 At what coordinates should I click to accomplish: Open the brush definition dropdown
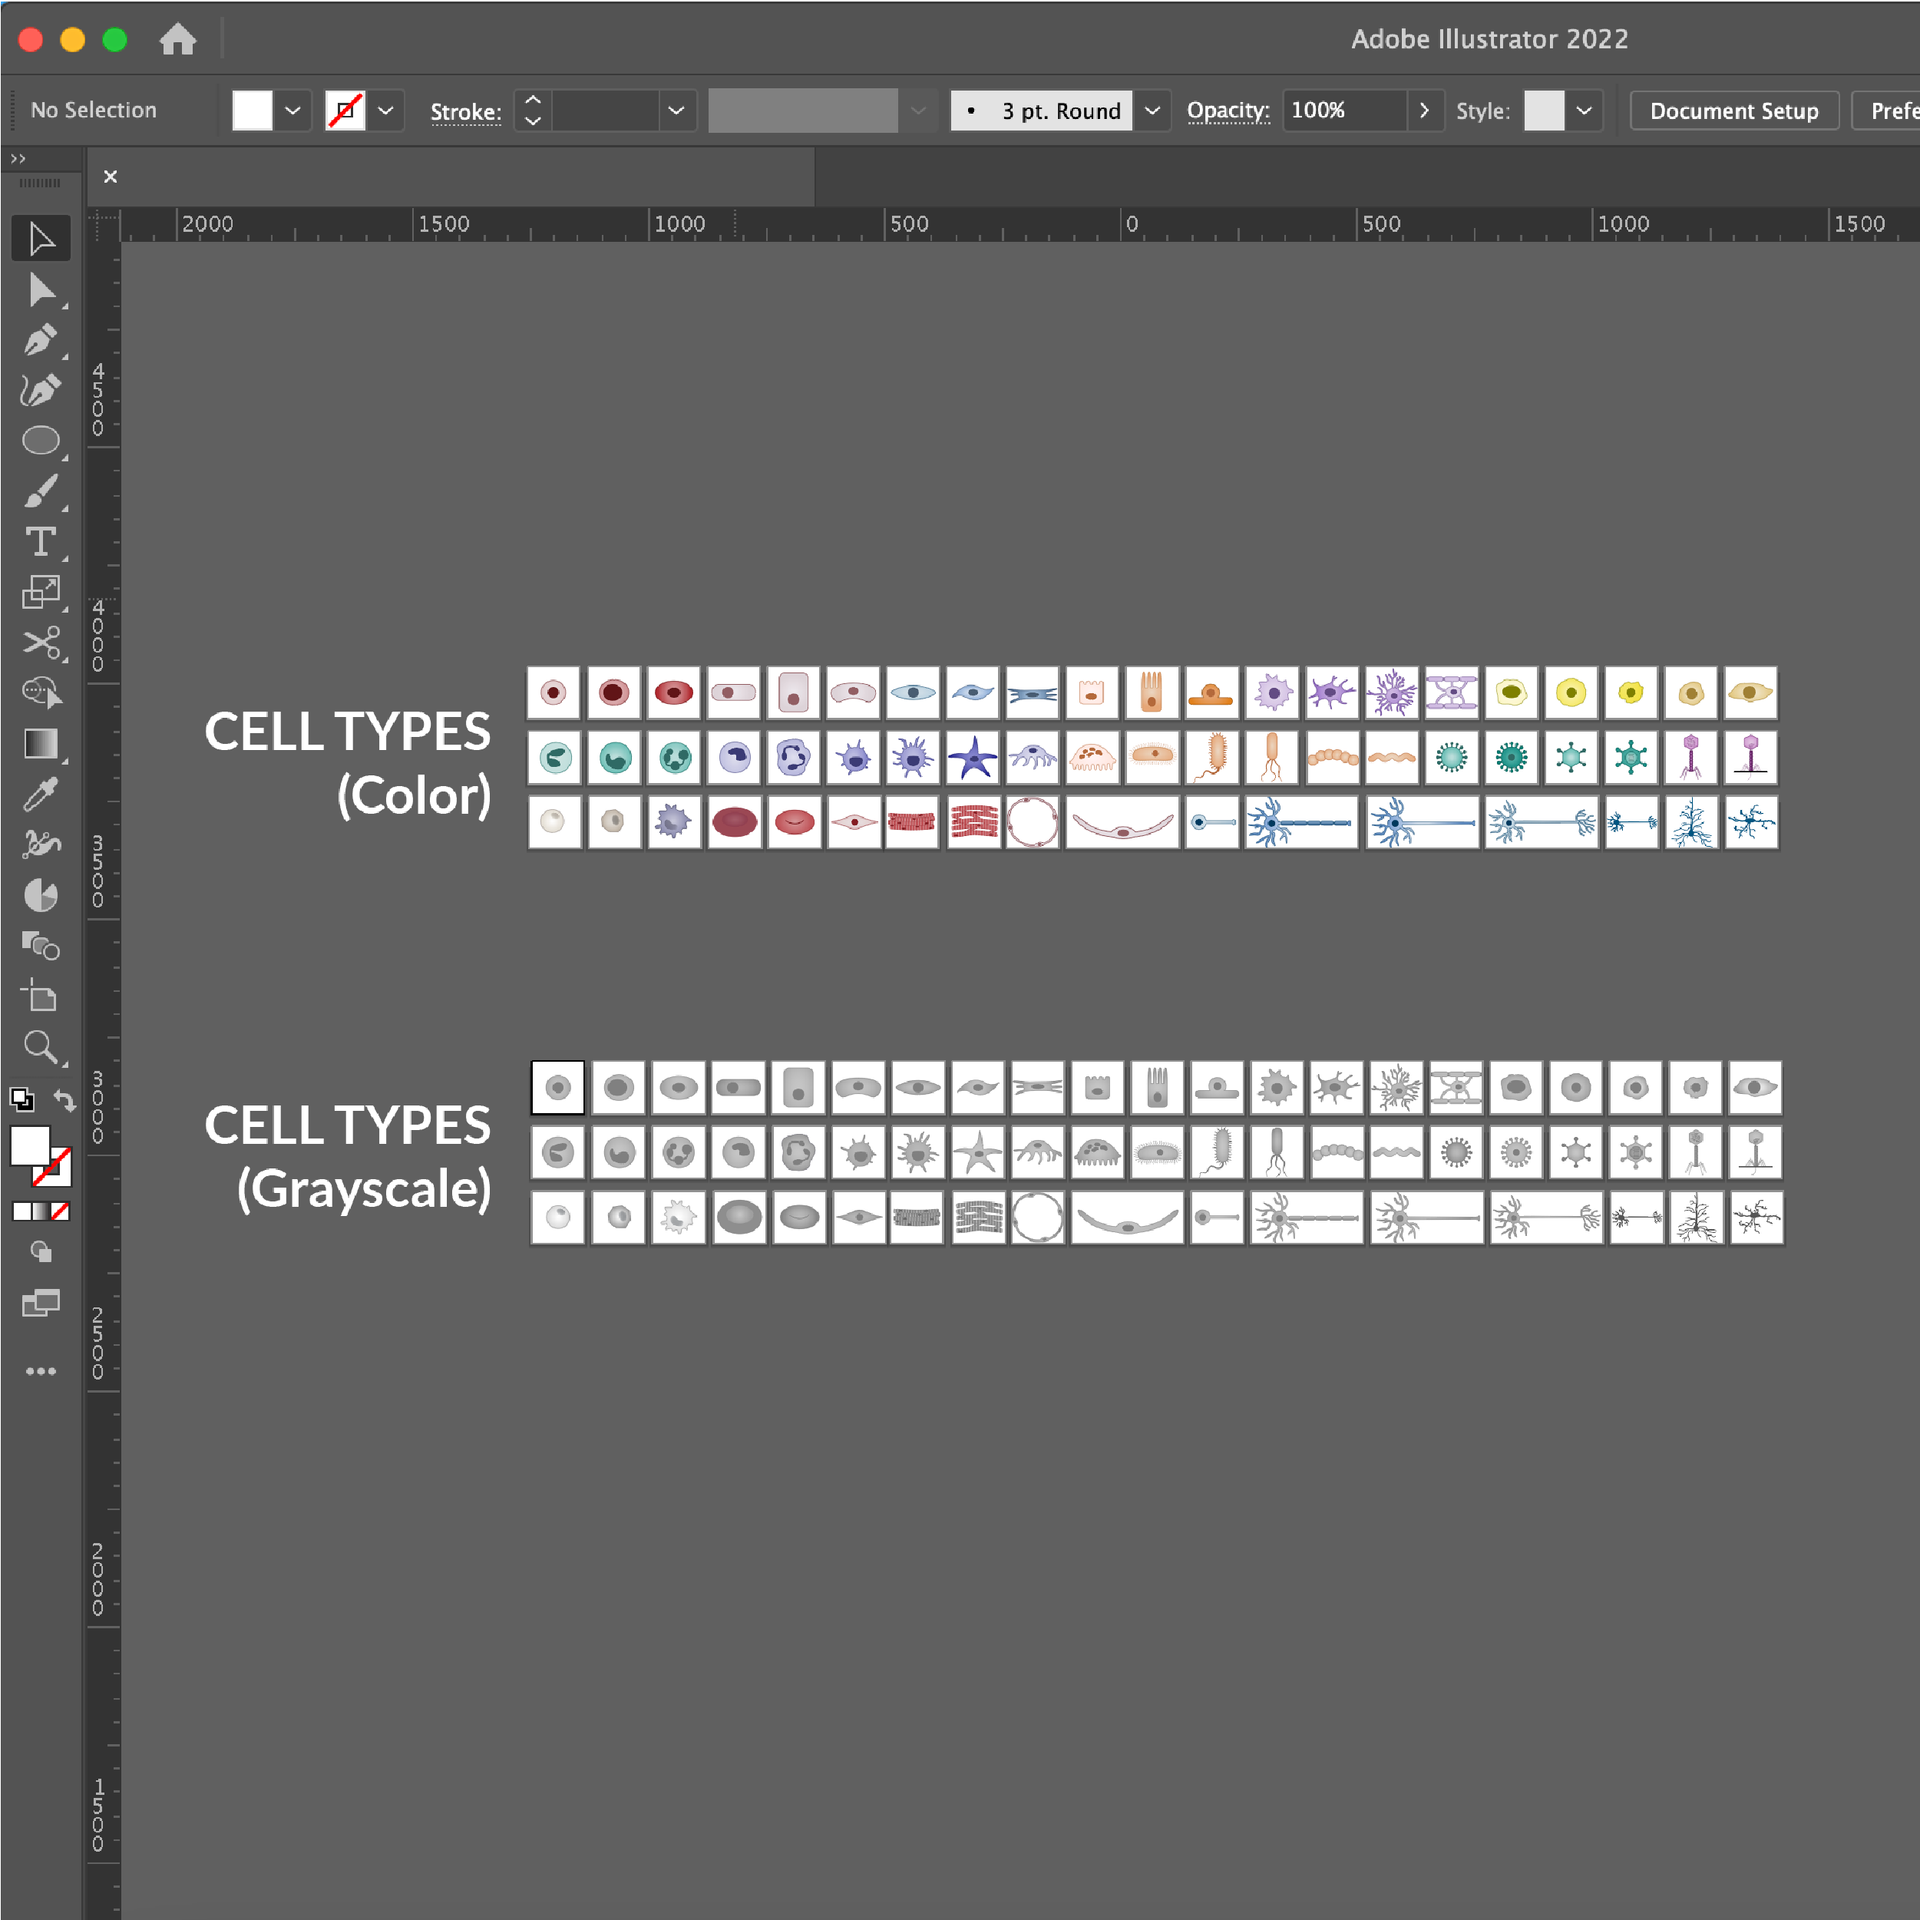pyautogui.click(x=918, y=110)
